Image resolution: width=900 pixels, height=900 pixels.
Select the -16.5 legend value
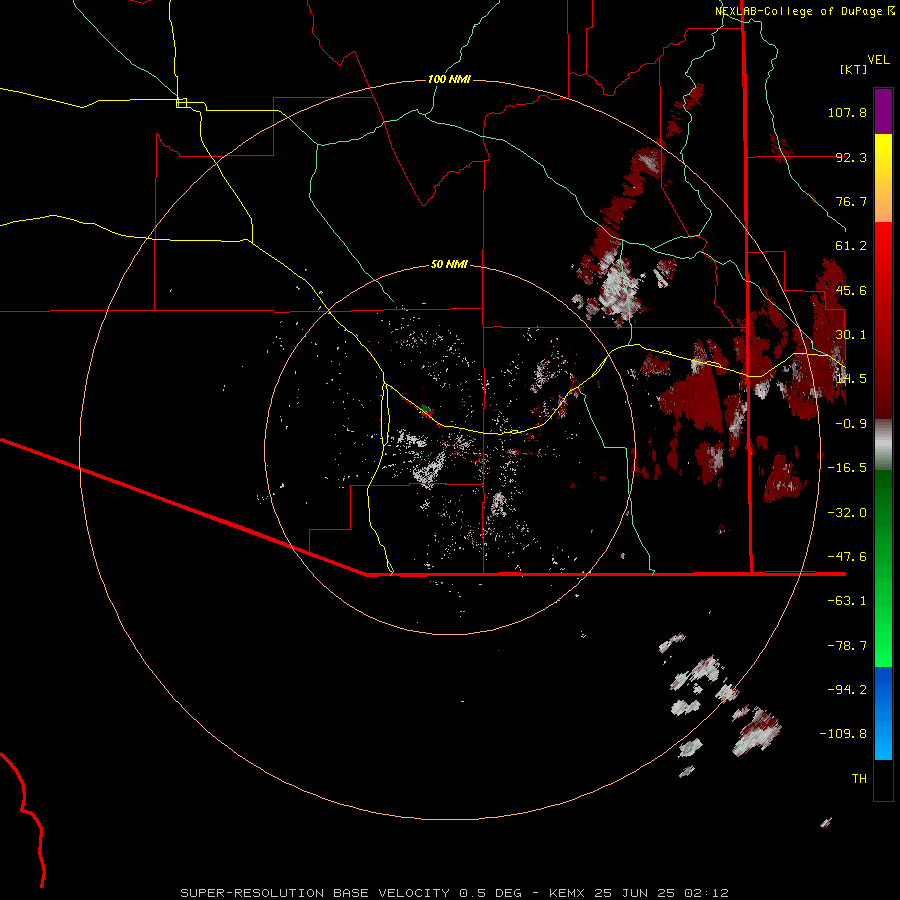coord(847,468)
